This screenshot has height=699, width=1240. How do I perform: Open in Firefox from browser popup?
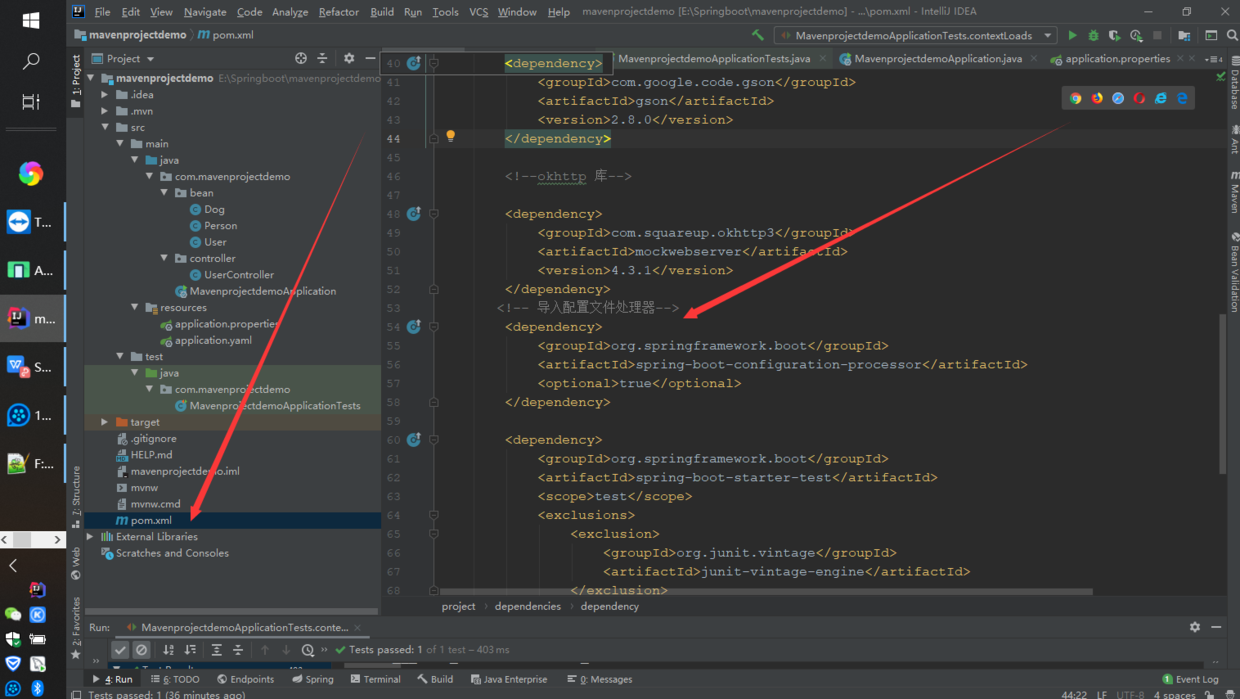pyautogui.click(x=1097, y=98)
